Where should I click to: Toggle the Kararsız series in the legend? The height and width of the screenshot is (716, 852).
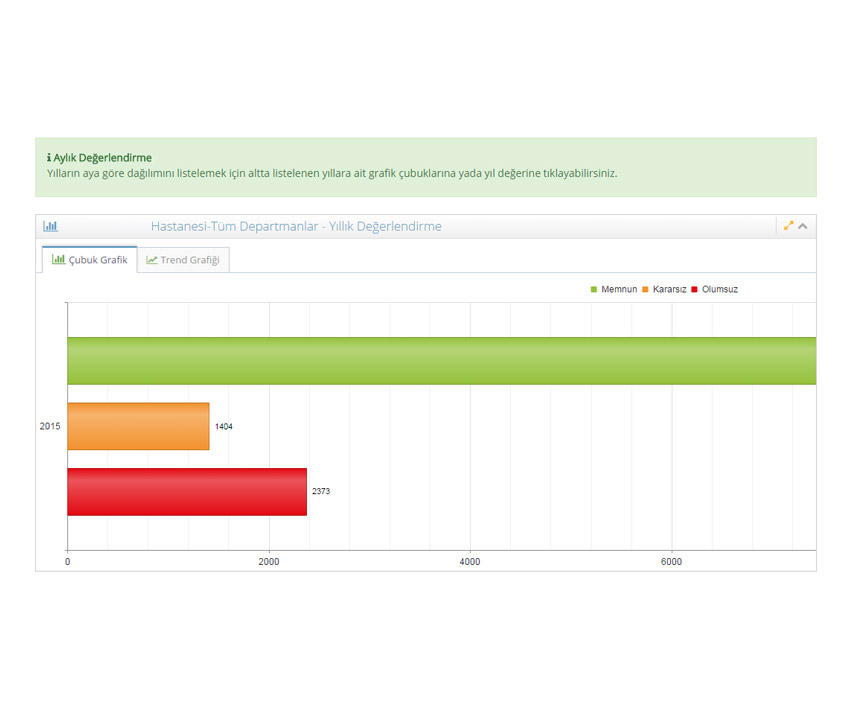pyautogui.click(x=664, y=289)
